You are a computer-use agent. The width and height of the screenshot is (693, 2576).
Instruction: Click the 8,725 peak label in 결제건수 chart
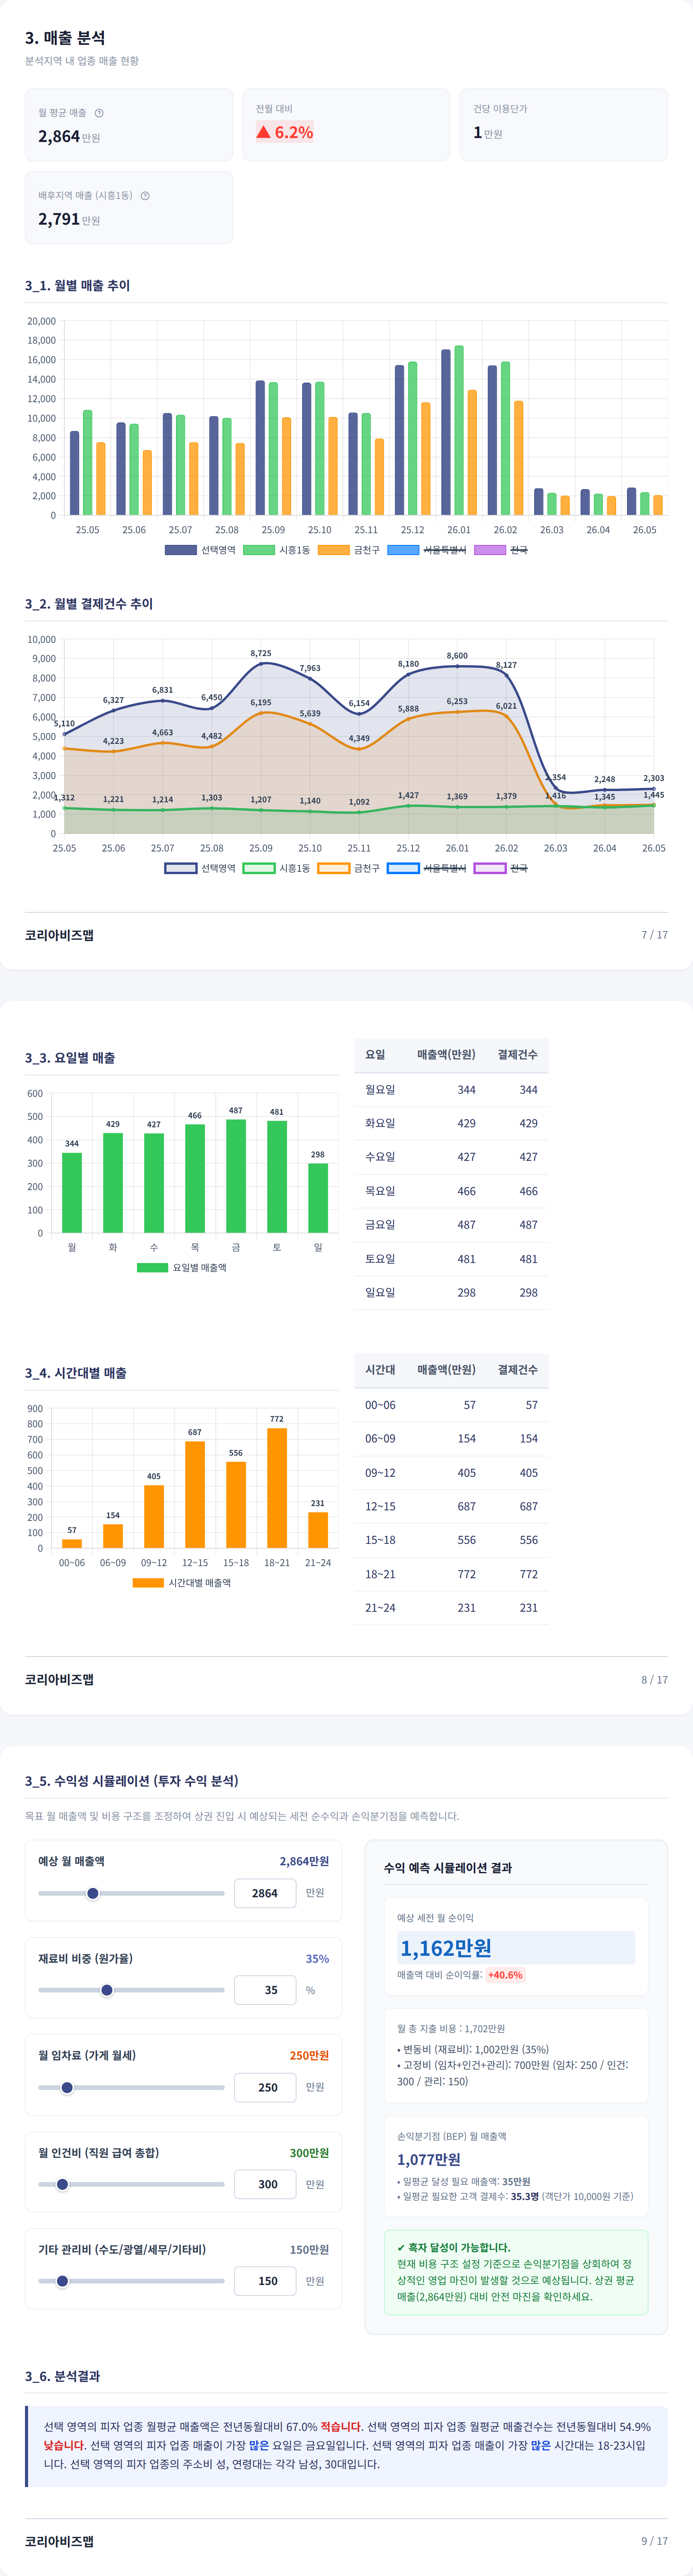261,653
